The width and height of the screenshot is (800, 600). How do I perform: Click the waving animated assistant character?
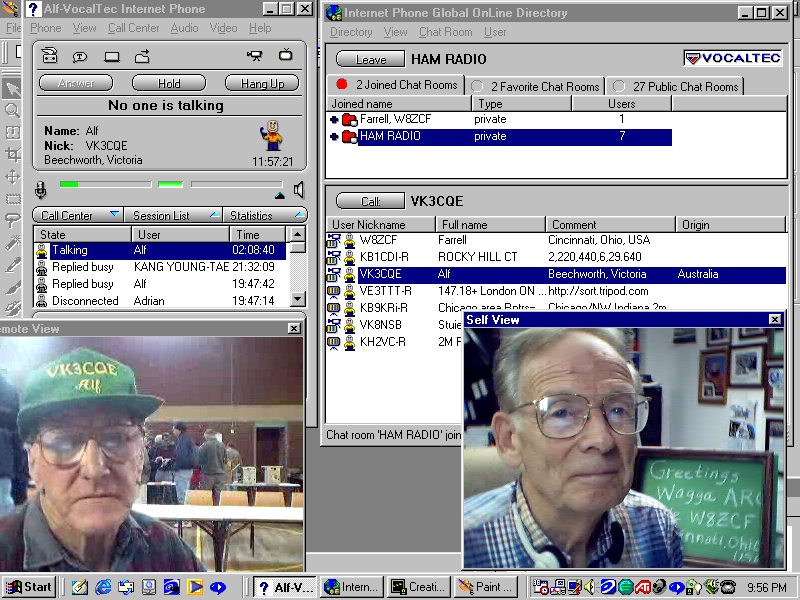click(271, 135)
